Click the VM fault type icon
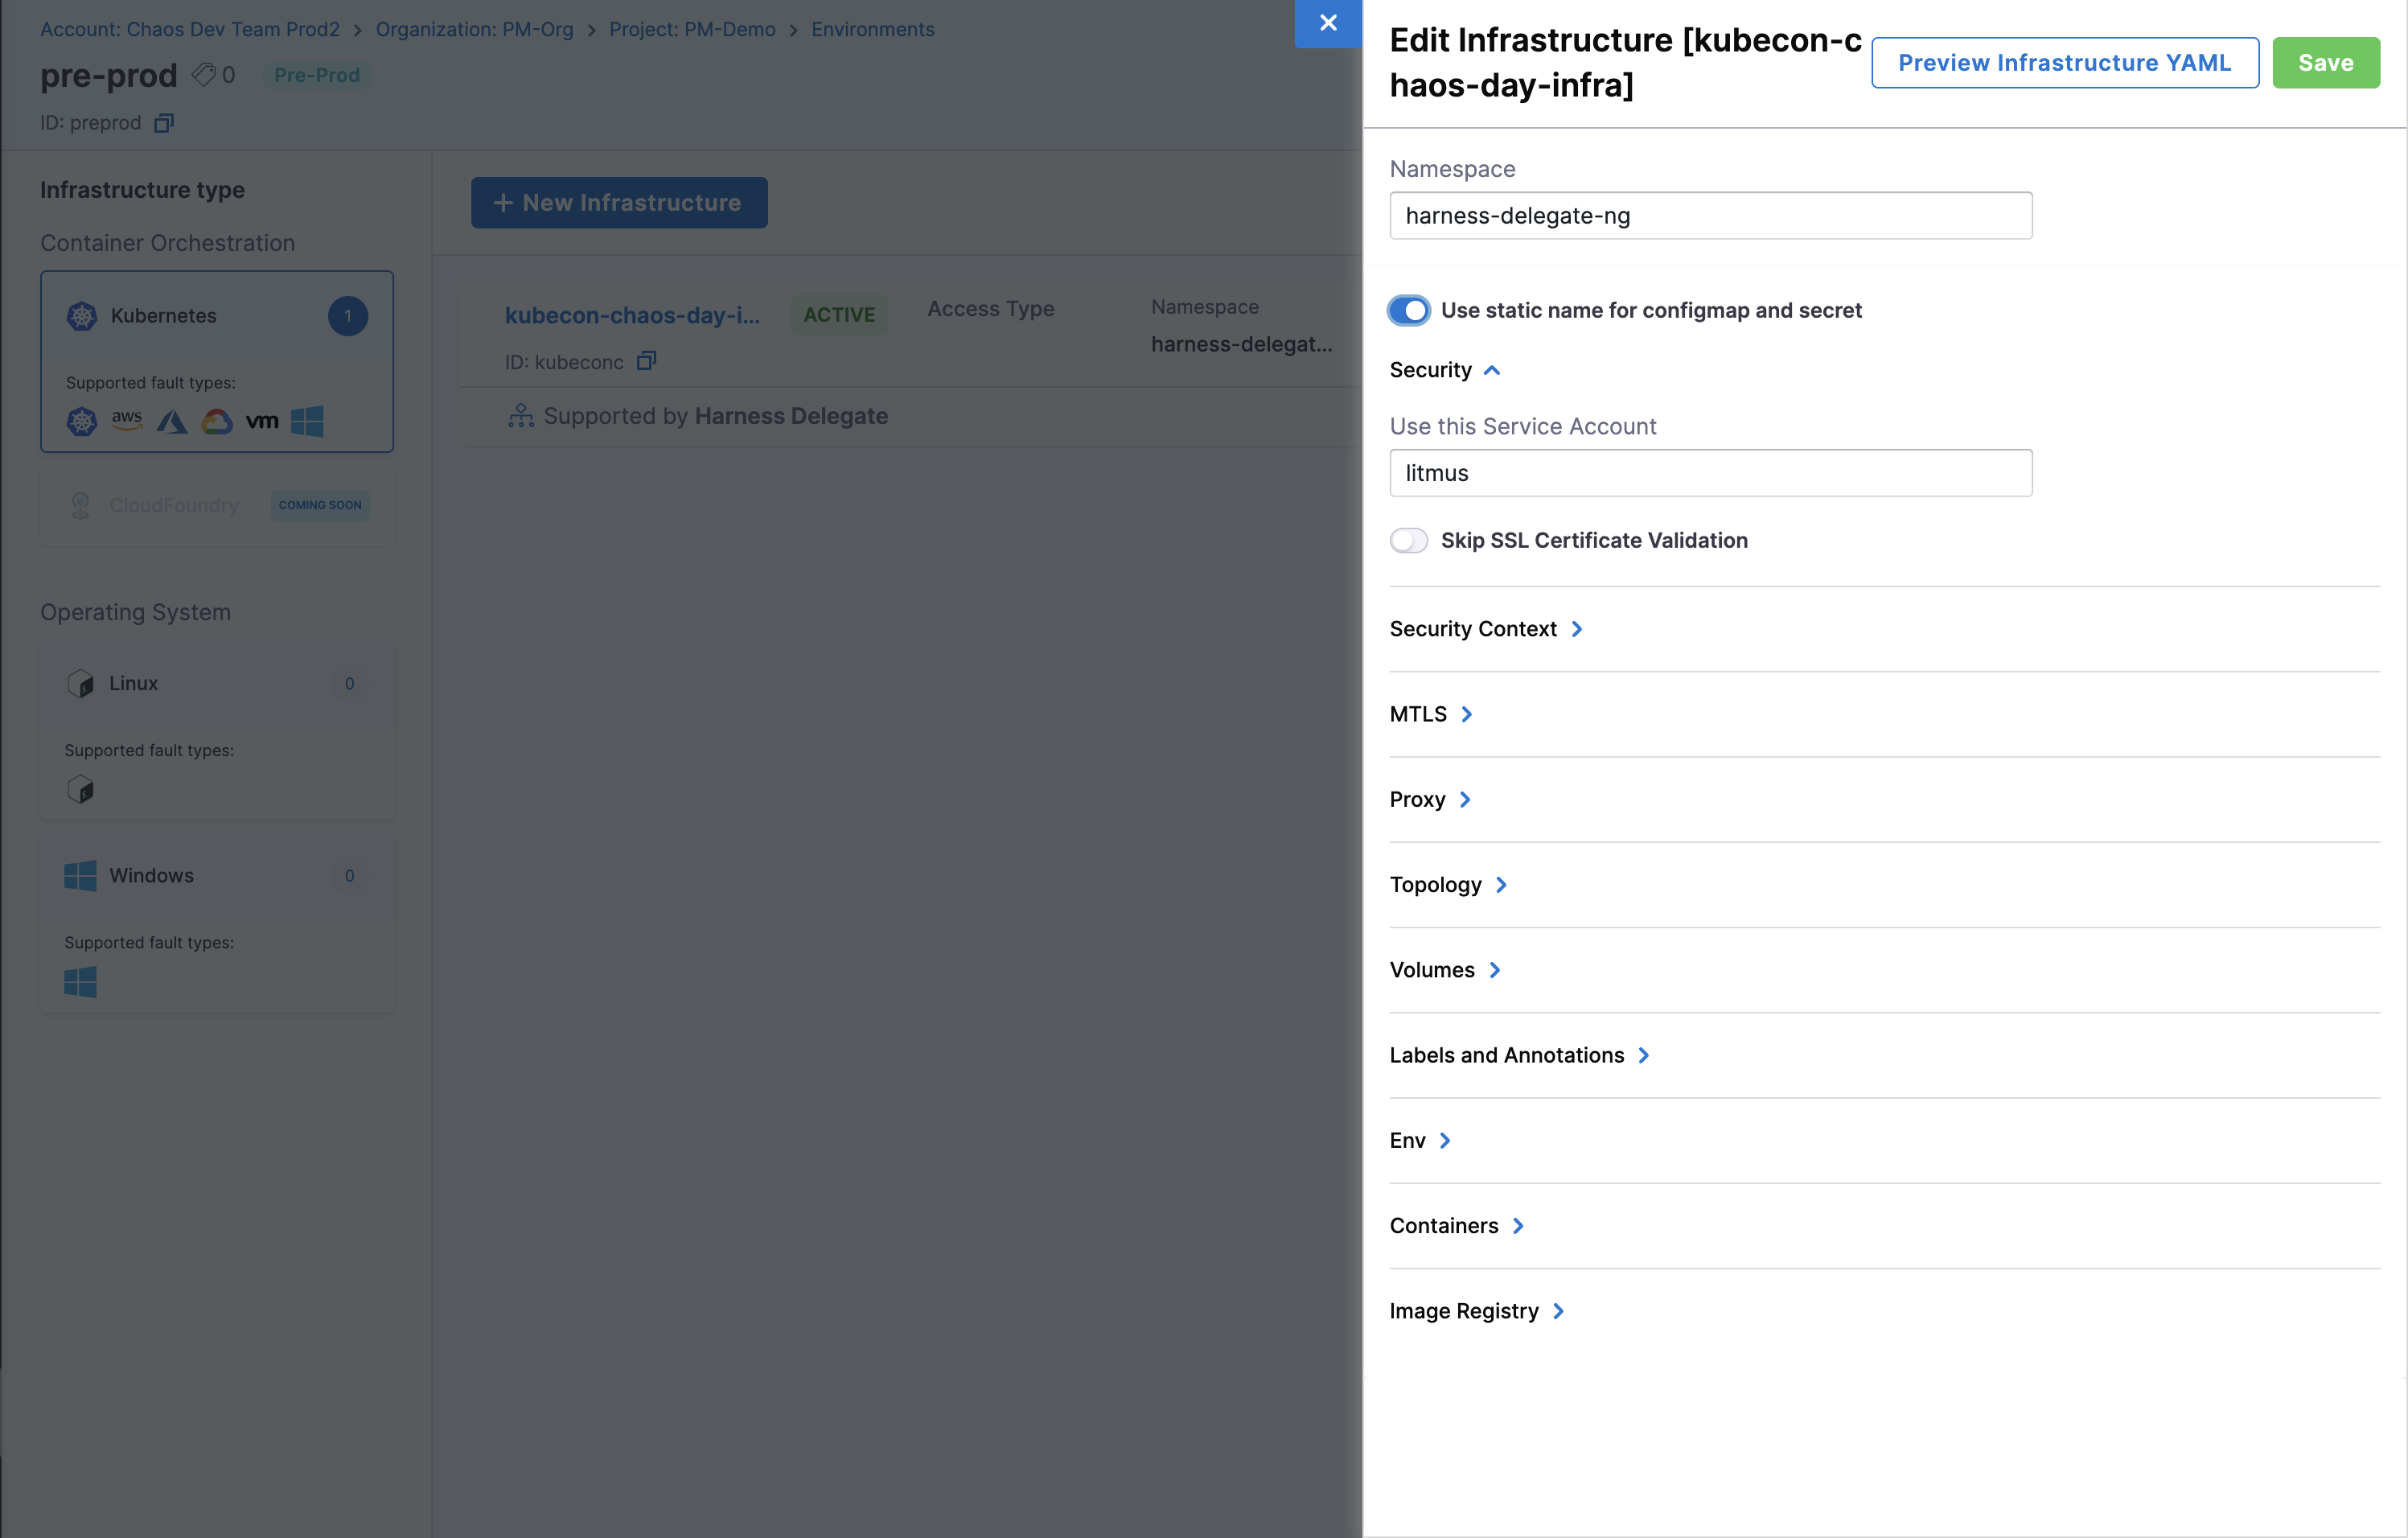Image resolution: width=2408 pixels, height=1538 pixels. 262,421
